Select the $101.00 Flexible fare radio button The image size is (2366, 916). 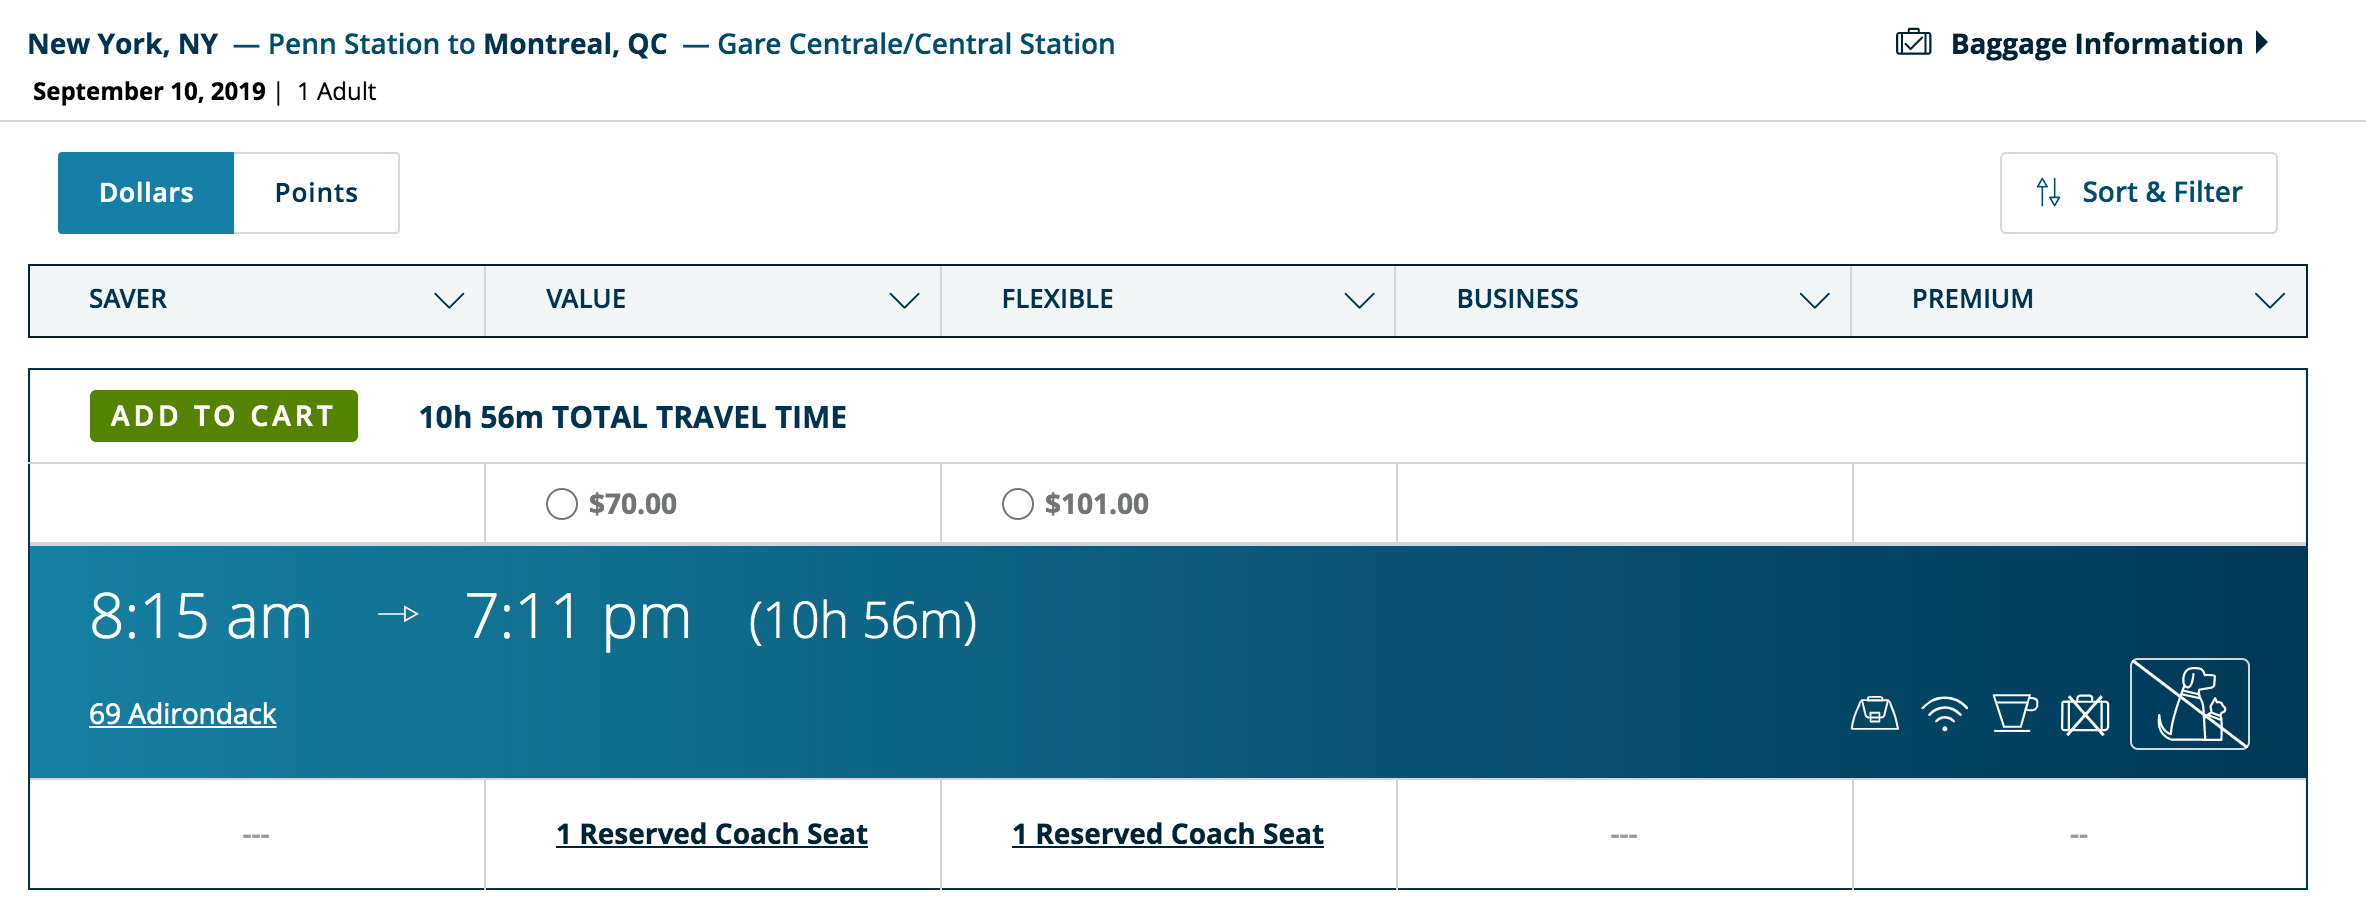(1018, 504)
